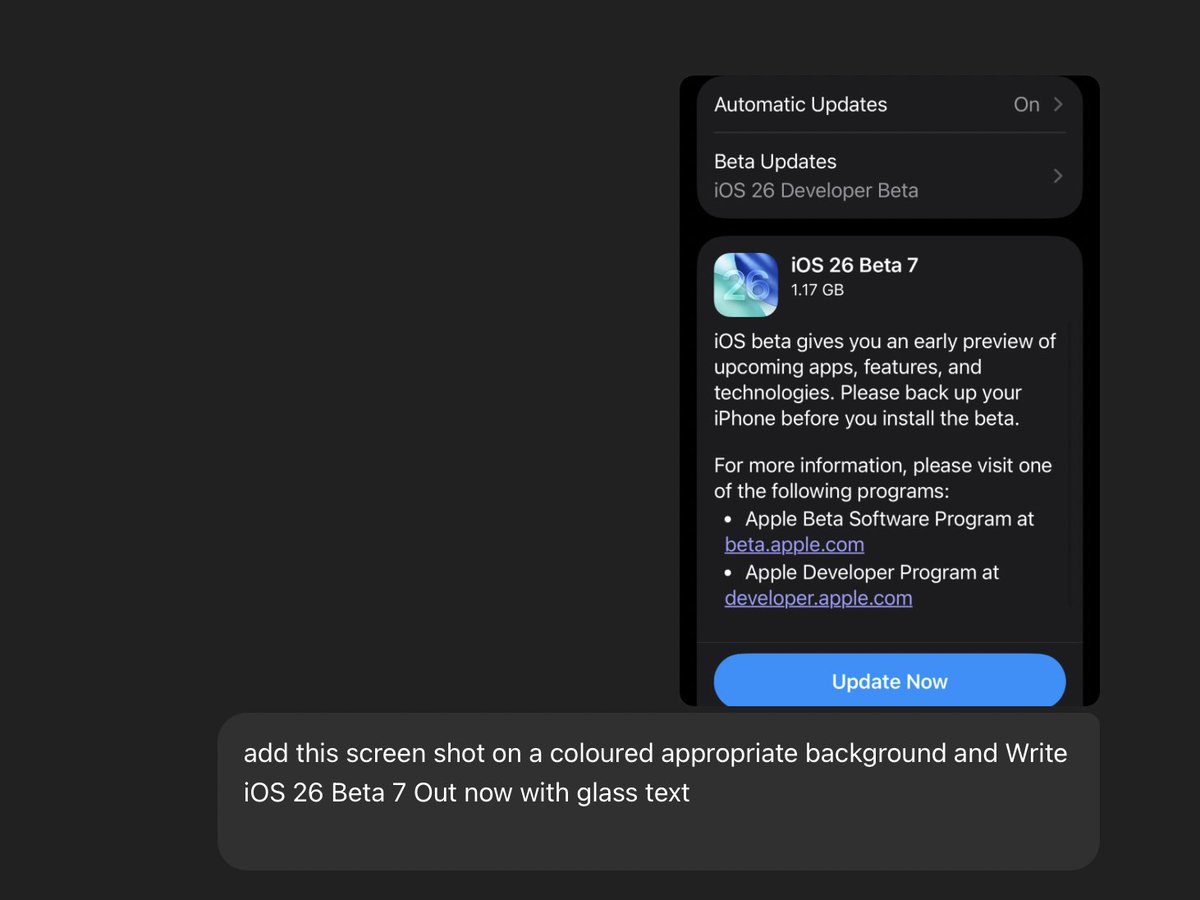Click the update description scrollbar
Viewport: 1200px width, 900px height.
(1068, 465)
